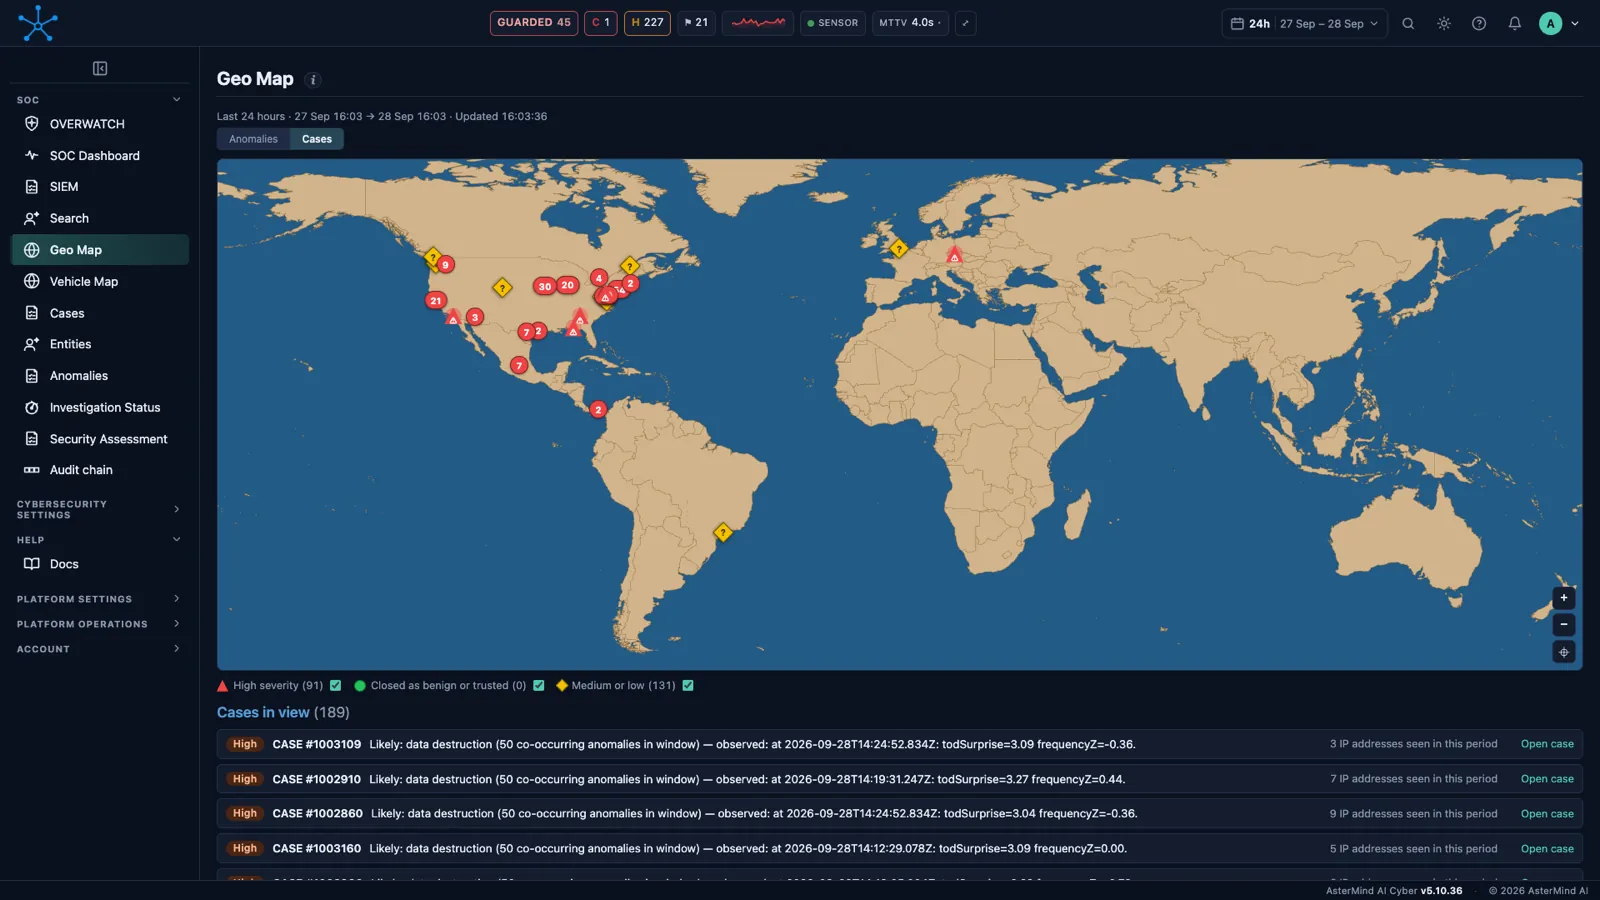The image size is (1600, 900).
Task: Click cluster marker 30 on map
Action: [x=545, y=286]
